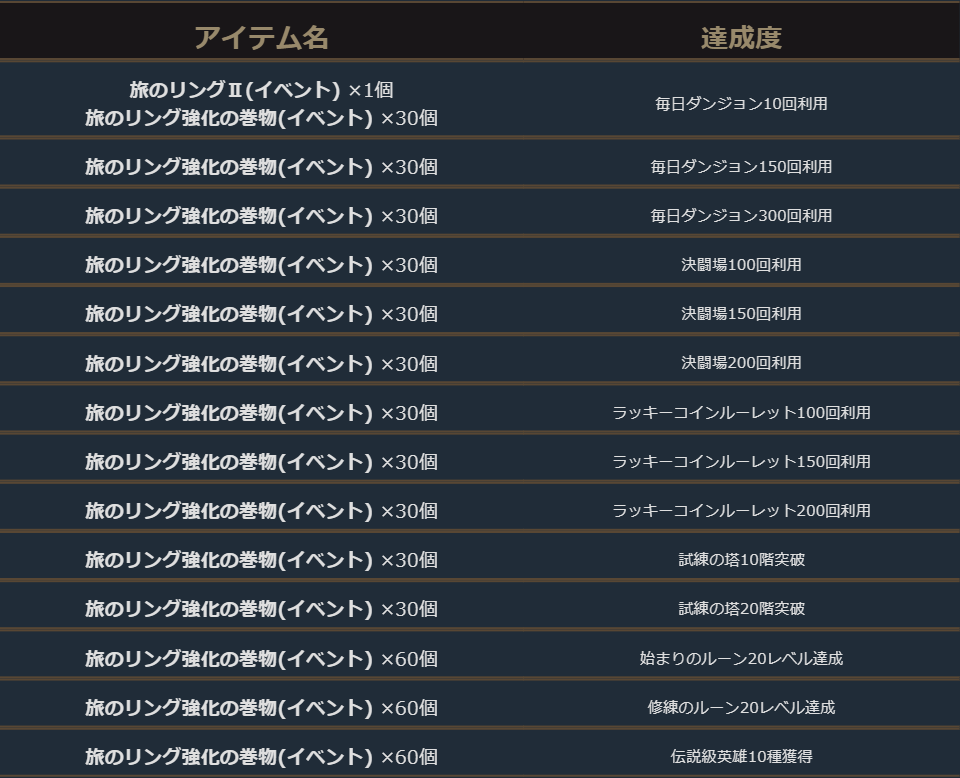
Task: Select the 毎日ダンジョン150回利用 achievement text
Action: pyautogui.click(x=741, y=167)
